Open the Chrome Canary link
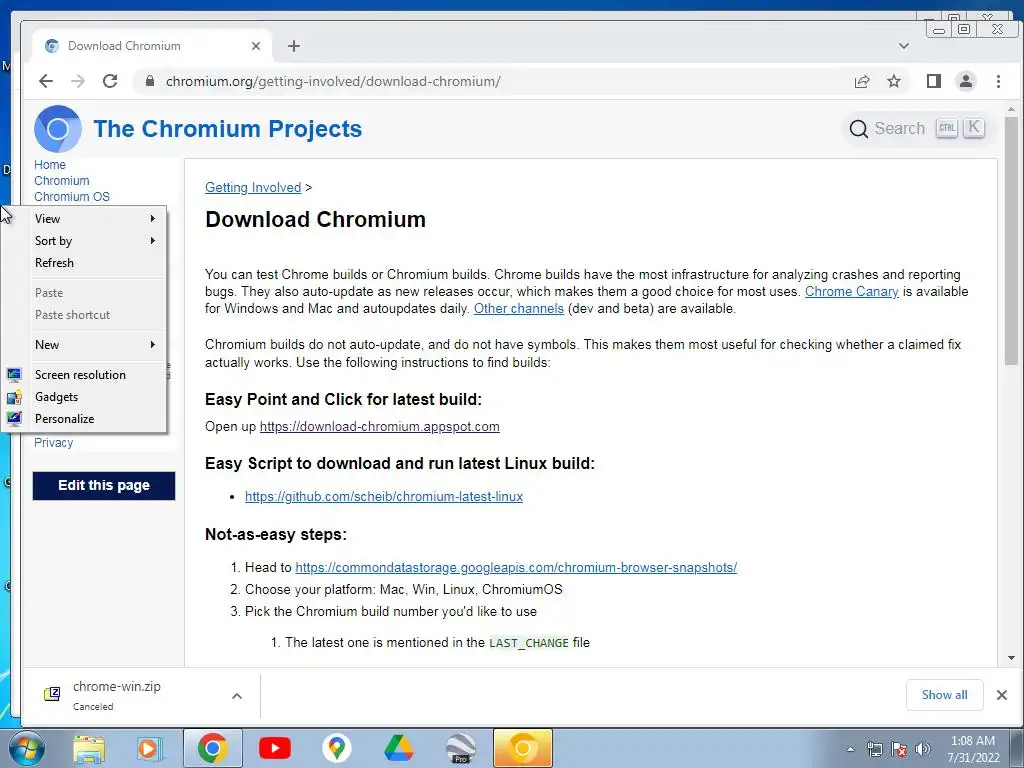 click(x=852, y=291)
